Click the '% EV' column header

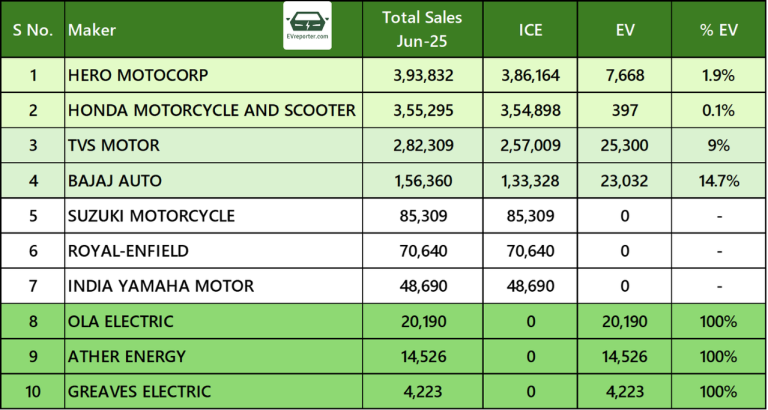pos(719,30)
